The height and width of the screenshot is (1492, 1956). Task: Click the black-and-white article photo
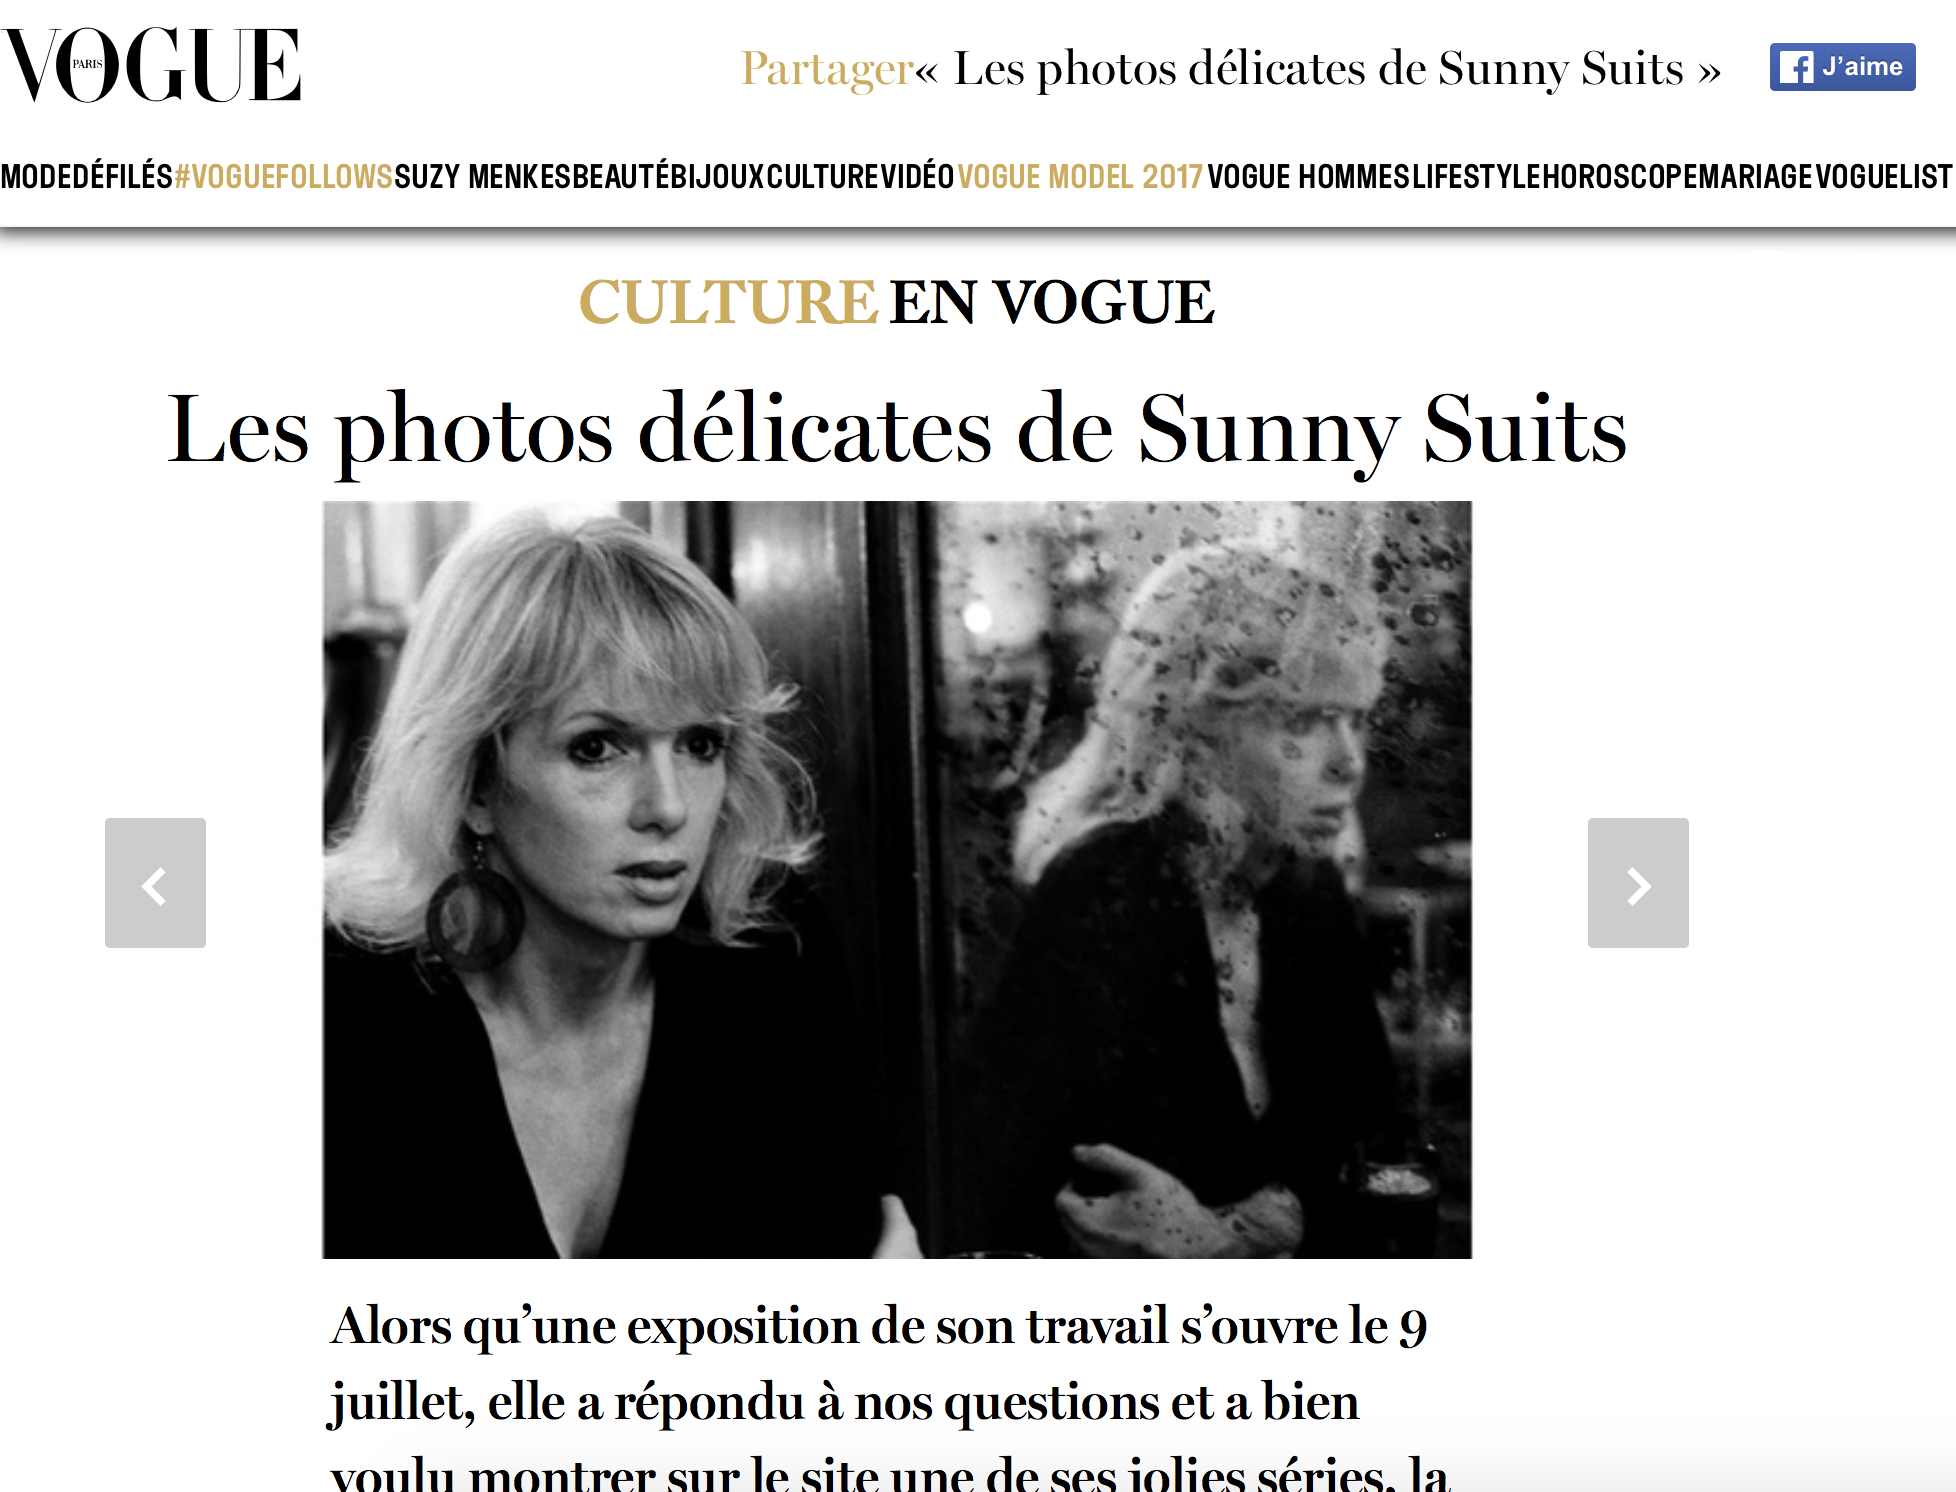[x=897, y=880]
